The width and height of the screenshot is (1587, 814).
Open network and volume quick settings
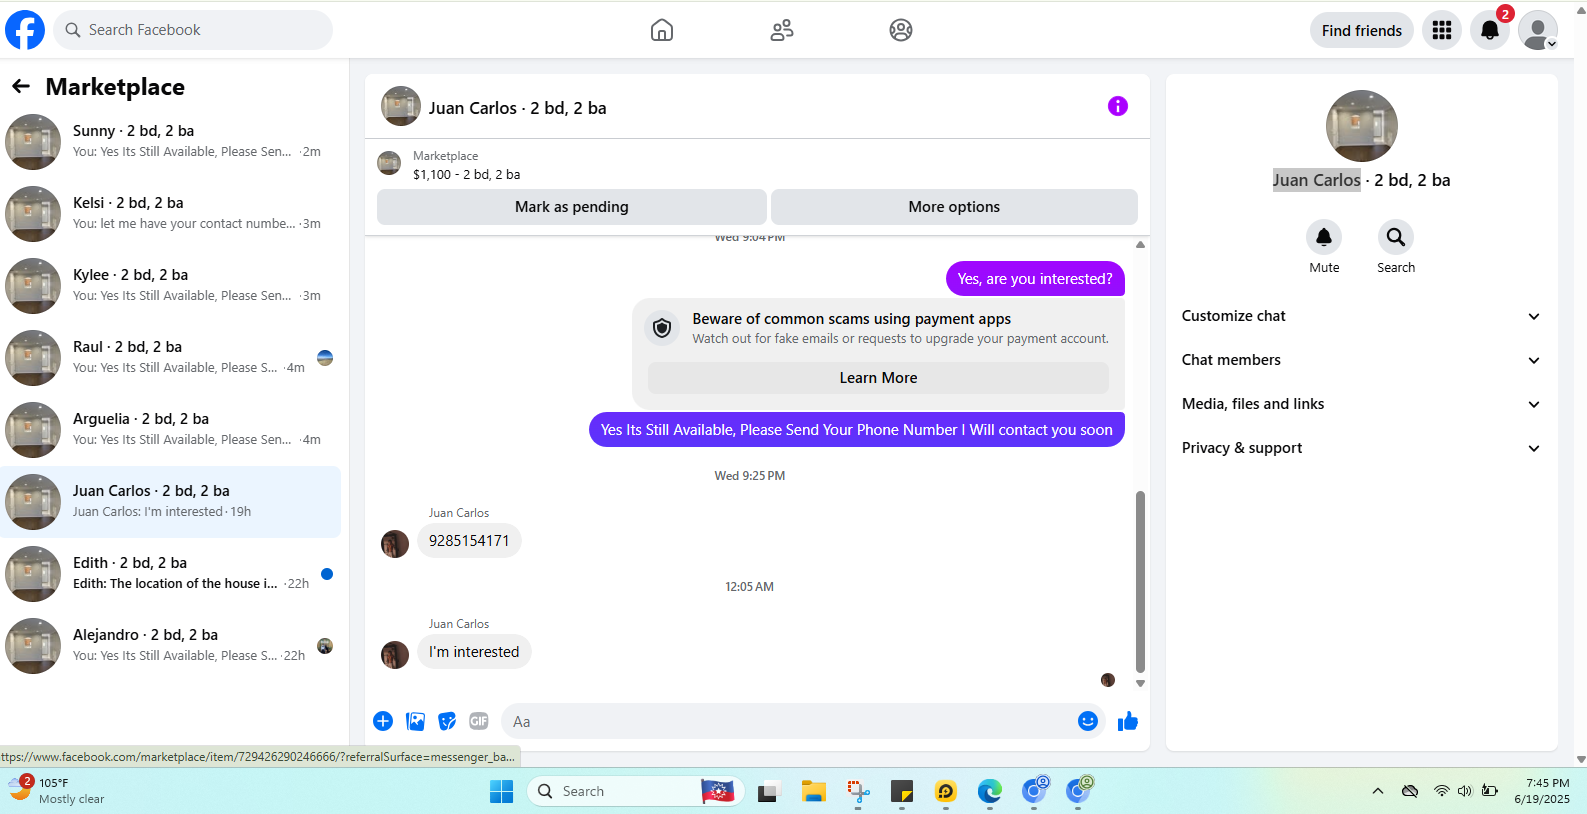[1465, 791]
